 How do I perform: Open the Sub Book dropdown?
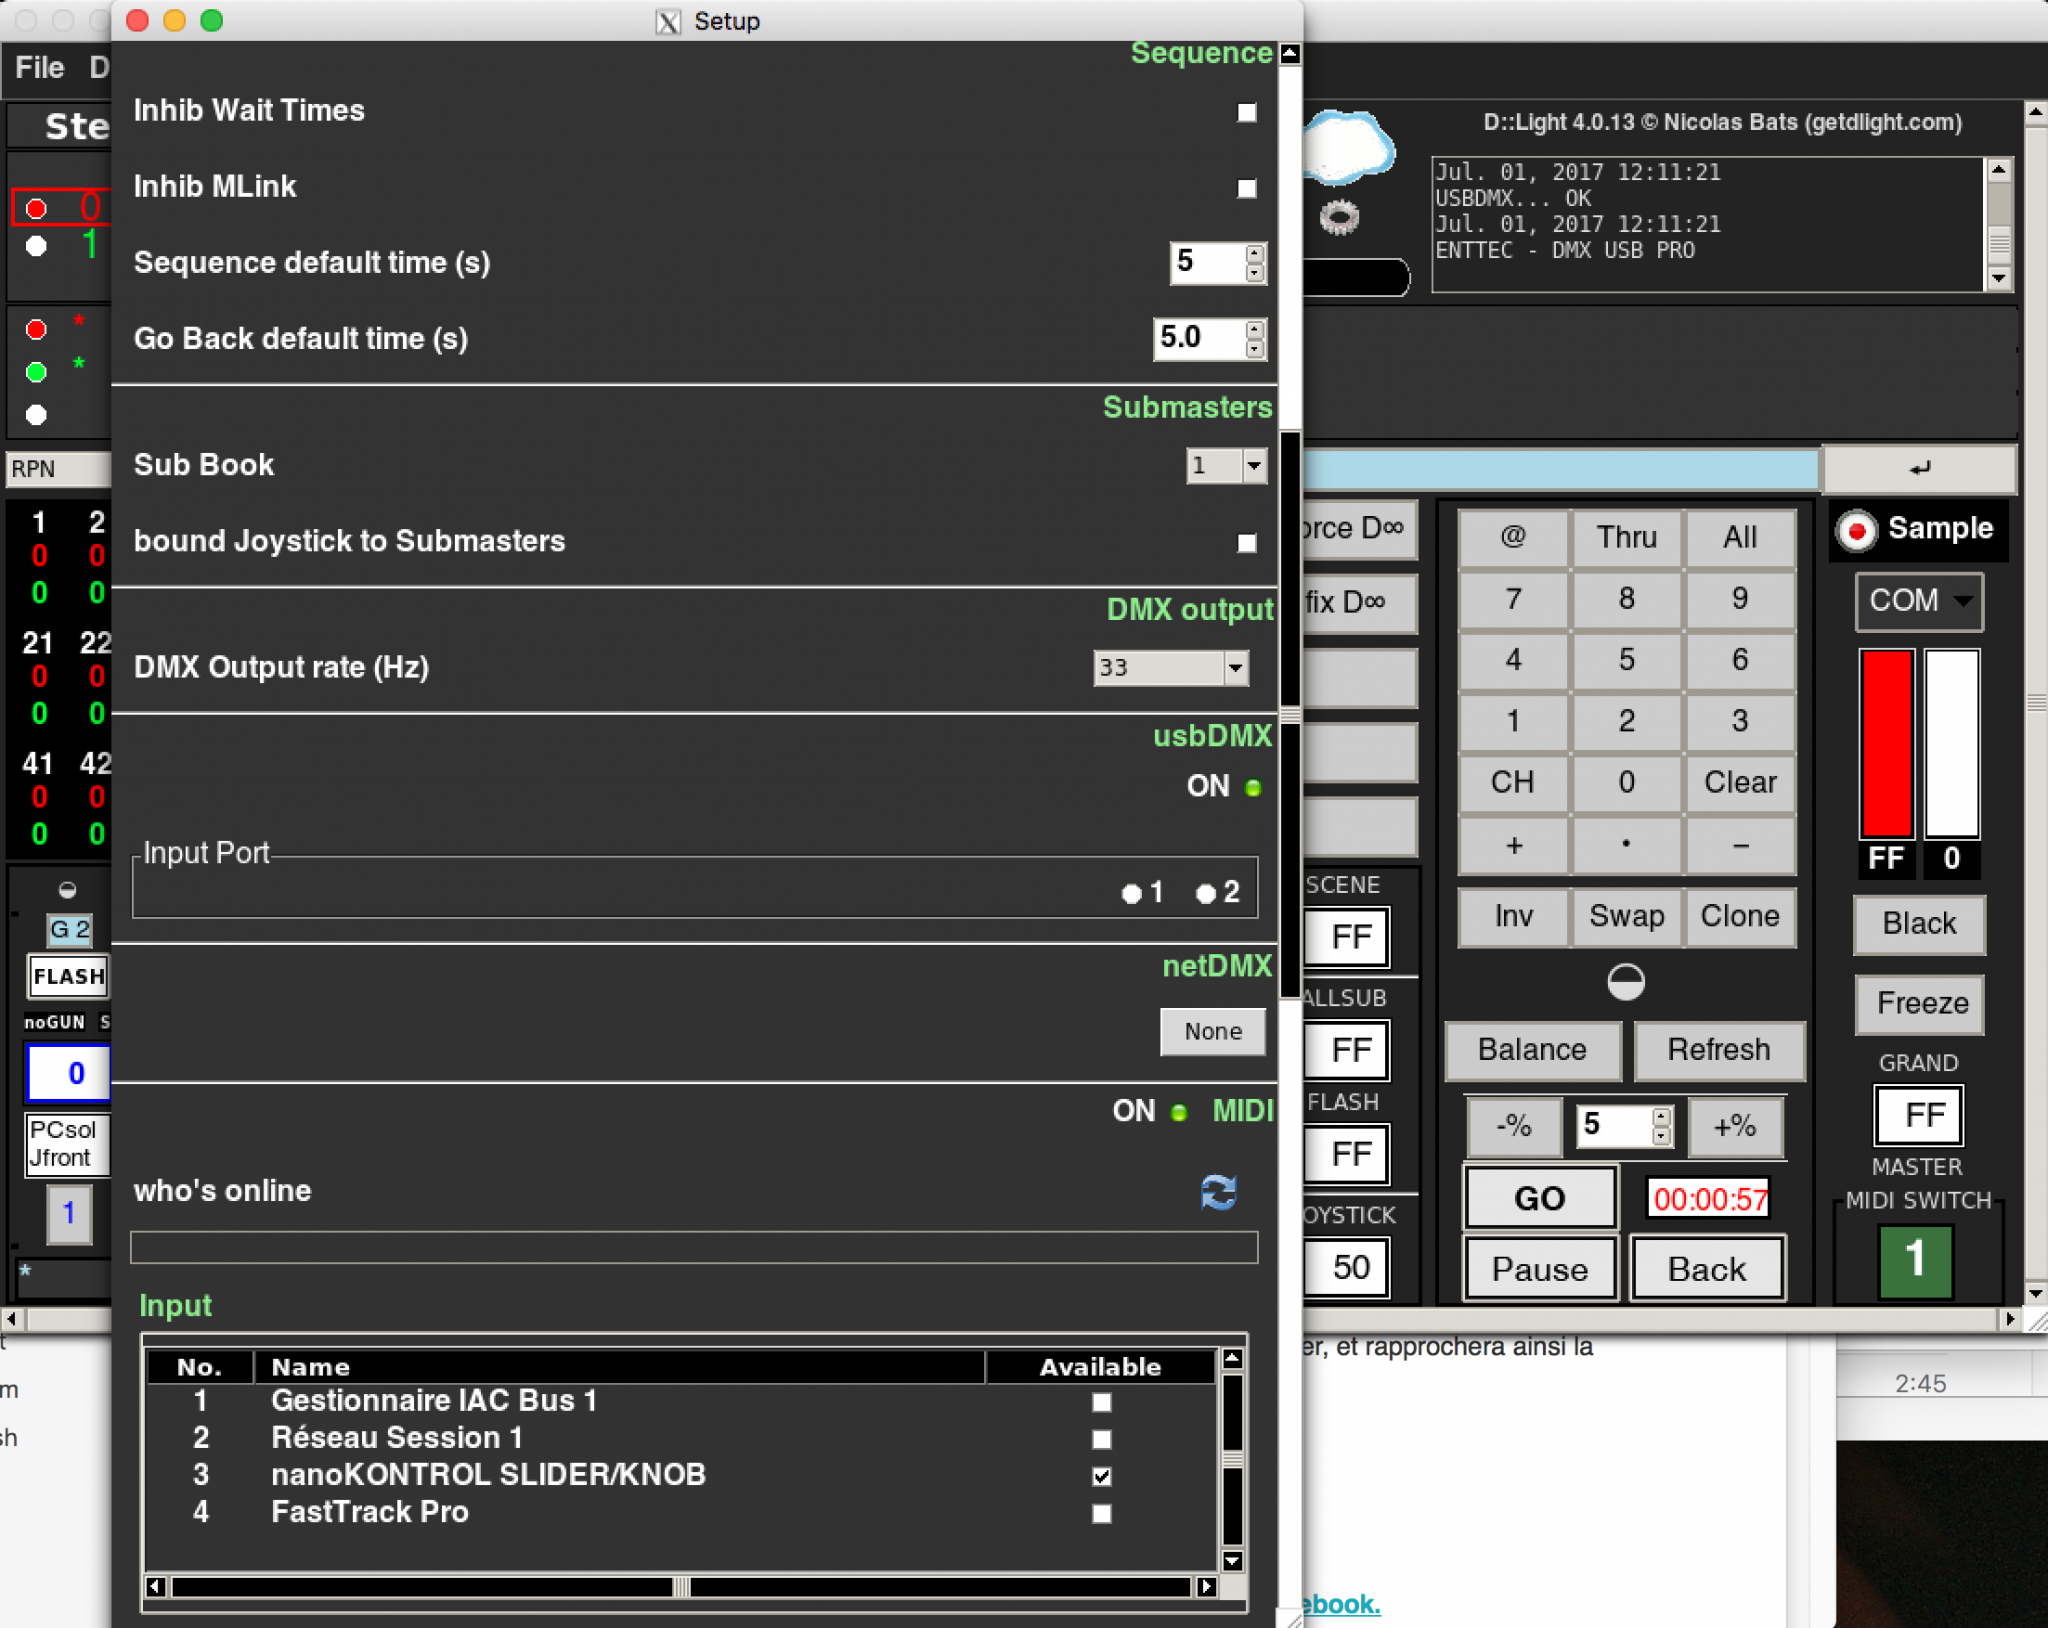click(1253, 465)
